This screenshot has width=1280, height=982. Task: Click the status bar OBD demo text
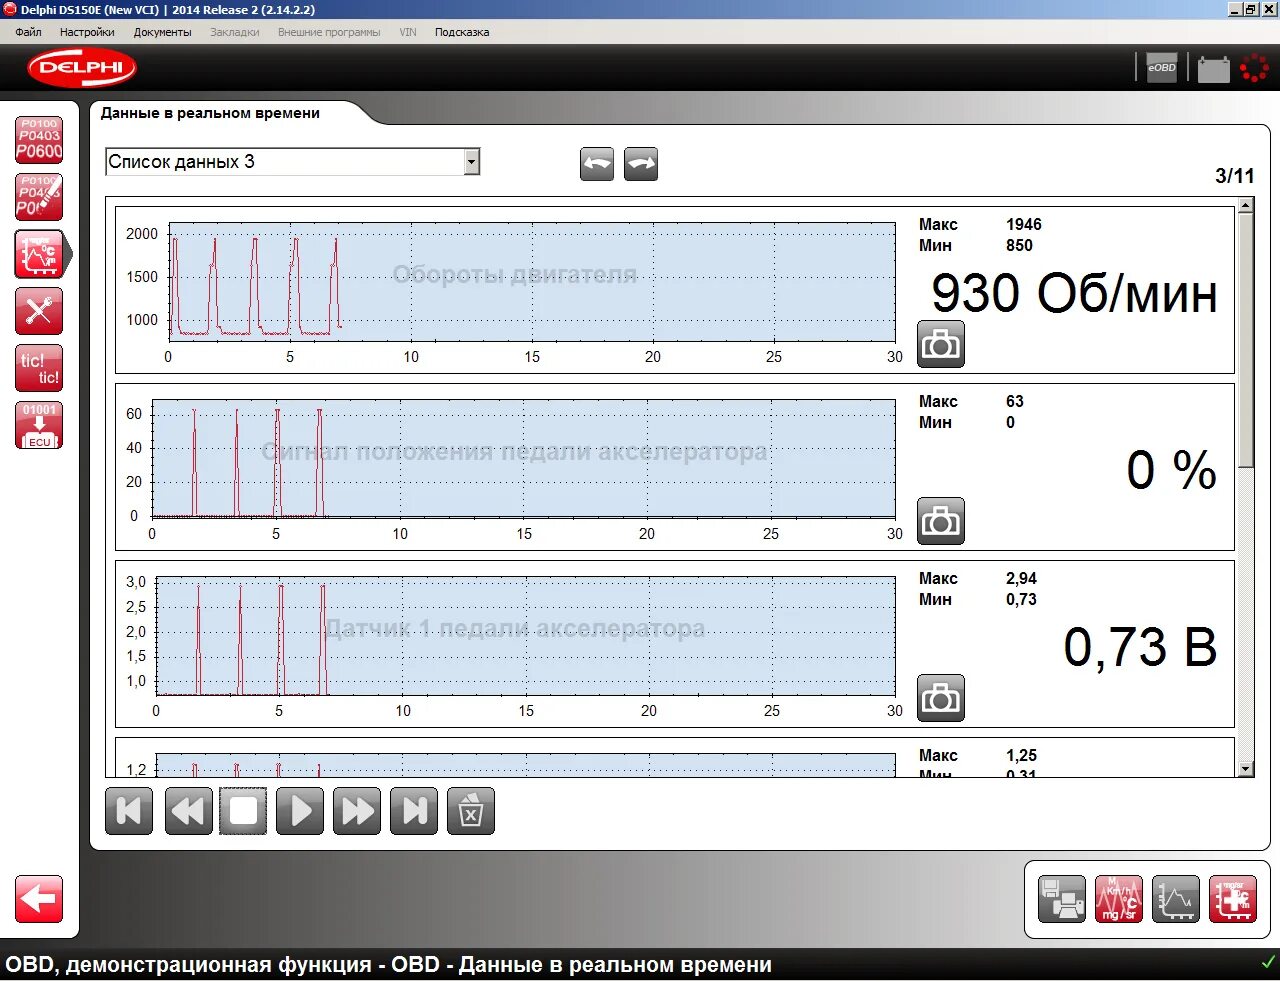pyautogui.click(x=388, y=965)
